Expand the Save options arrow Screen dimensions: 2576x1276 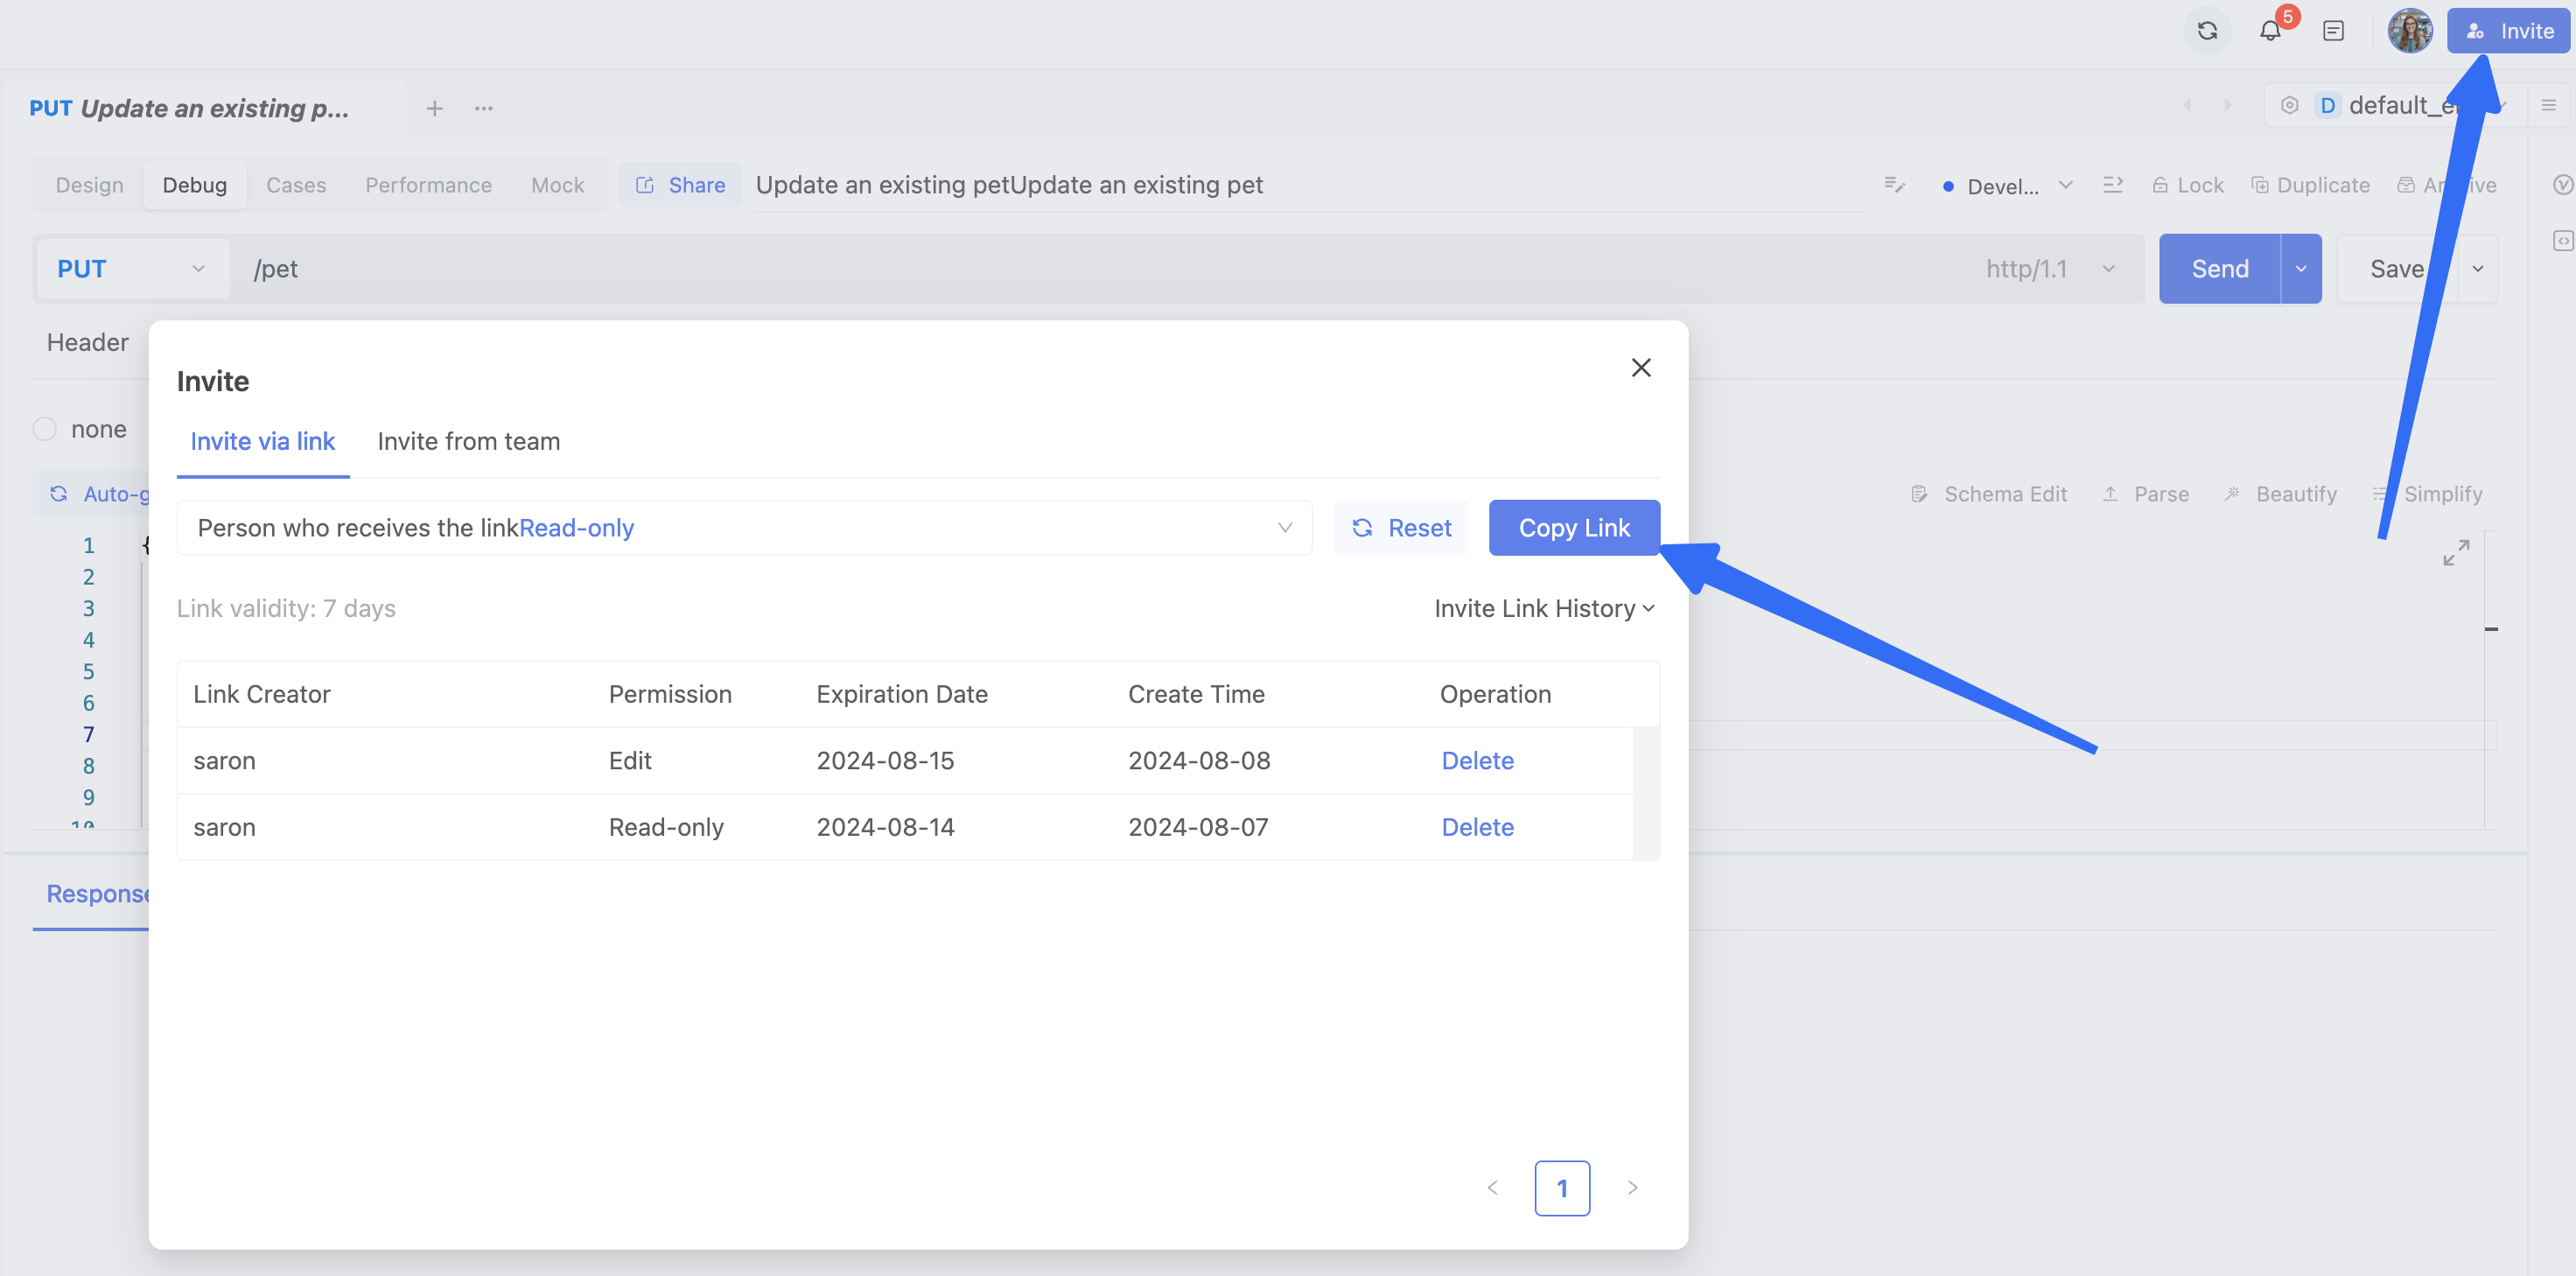2478,269
